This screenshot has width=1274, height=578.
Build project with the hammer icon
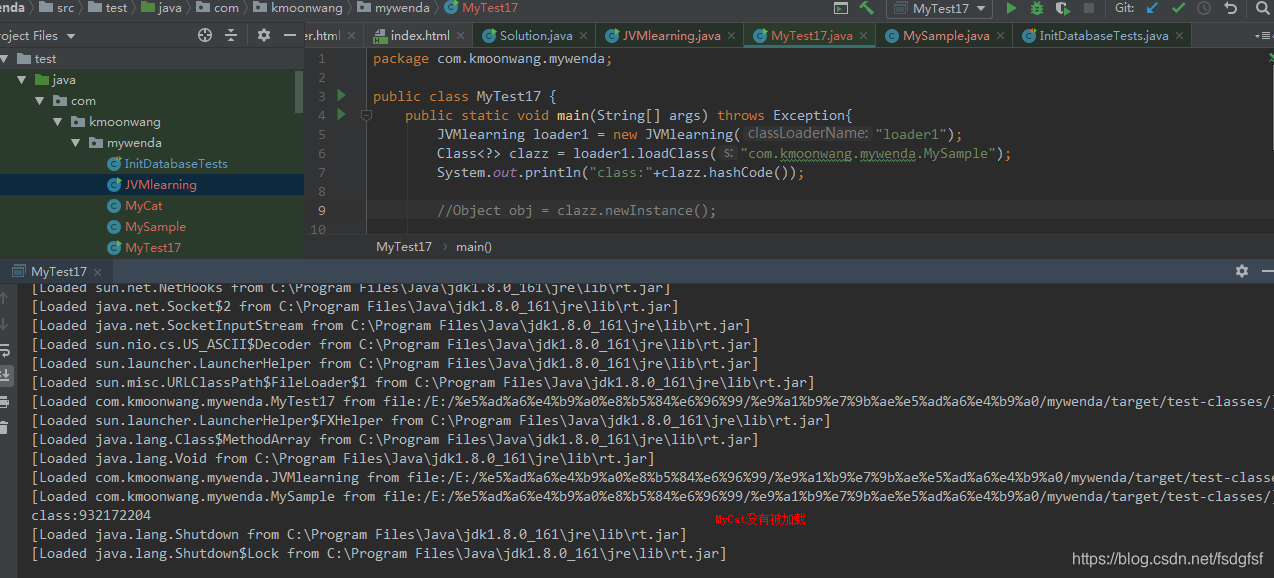tap(867, 8)
